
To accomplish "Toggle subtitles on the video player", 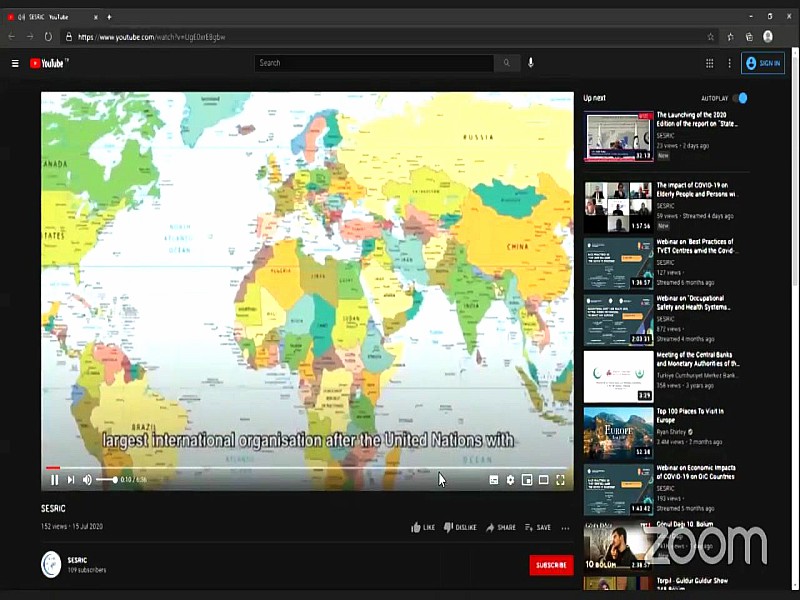I will tap(494, 480).
